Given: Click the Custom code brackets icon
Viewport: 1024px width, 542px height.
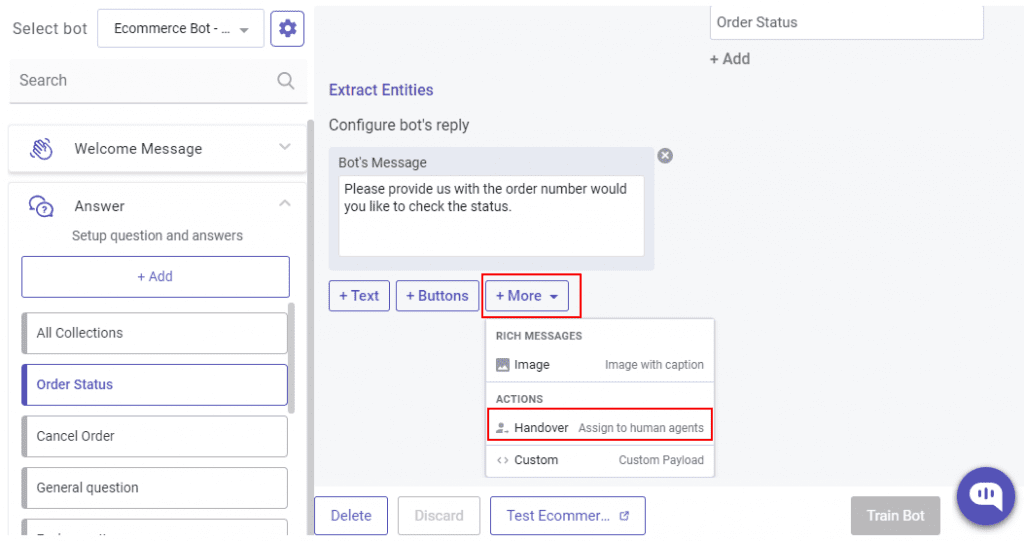Looking at the screenshot, I should coord(502,460).
